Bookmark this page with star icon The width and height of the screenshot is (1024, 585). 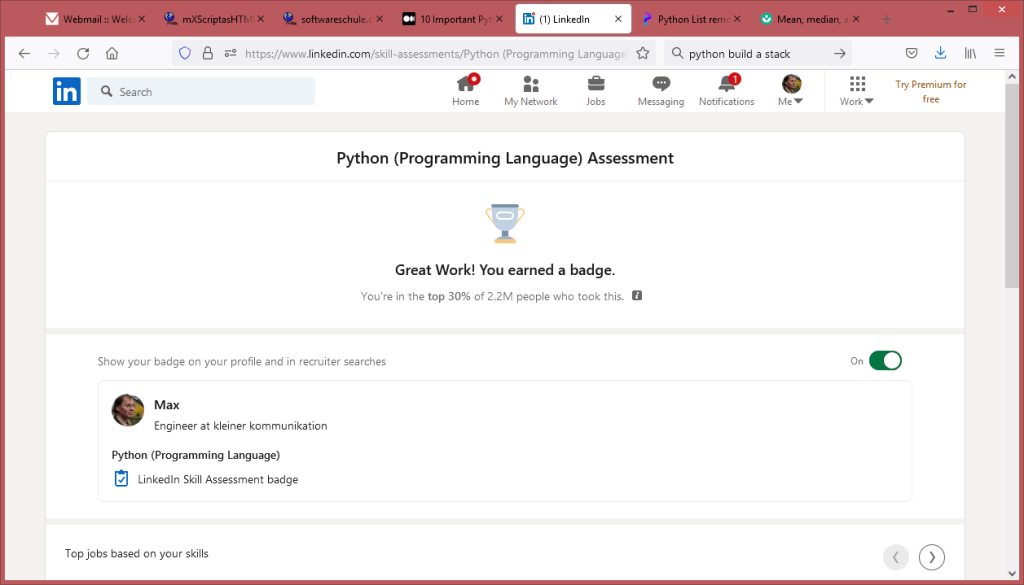coord(643,54)
